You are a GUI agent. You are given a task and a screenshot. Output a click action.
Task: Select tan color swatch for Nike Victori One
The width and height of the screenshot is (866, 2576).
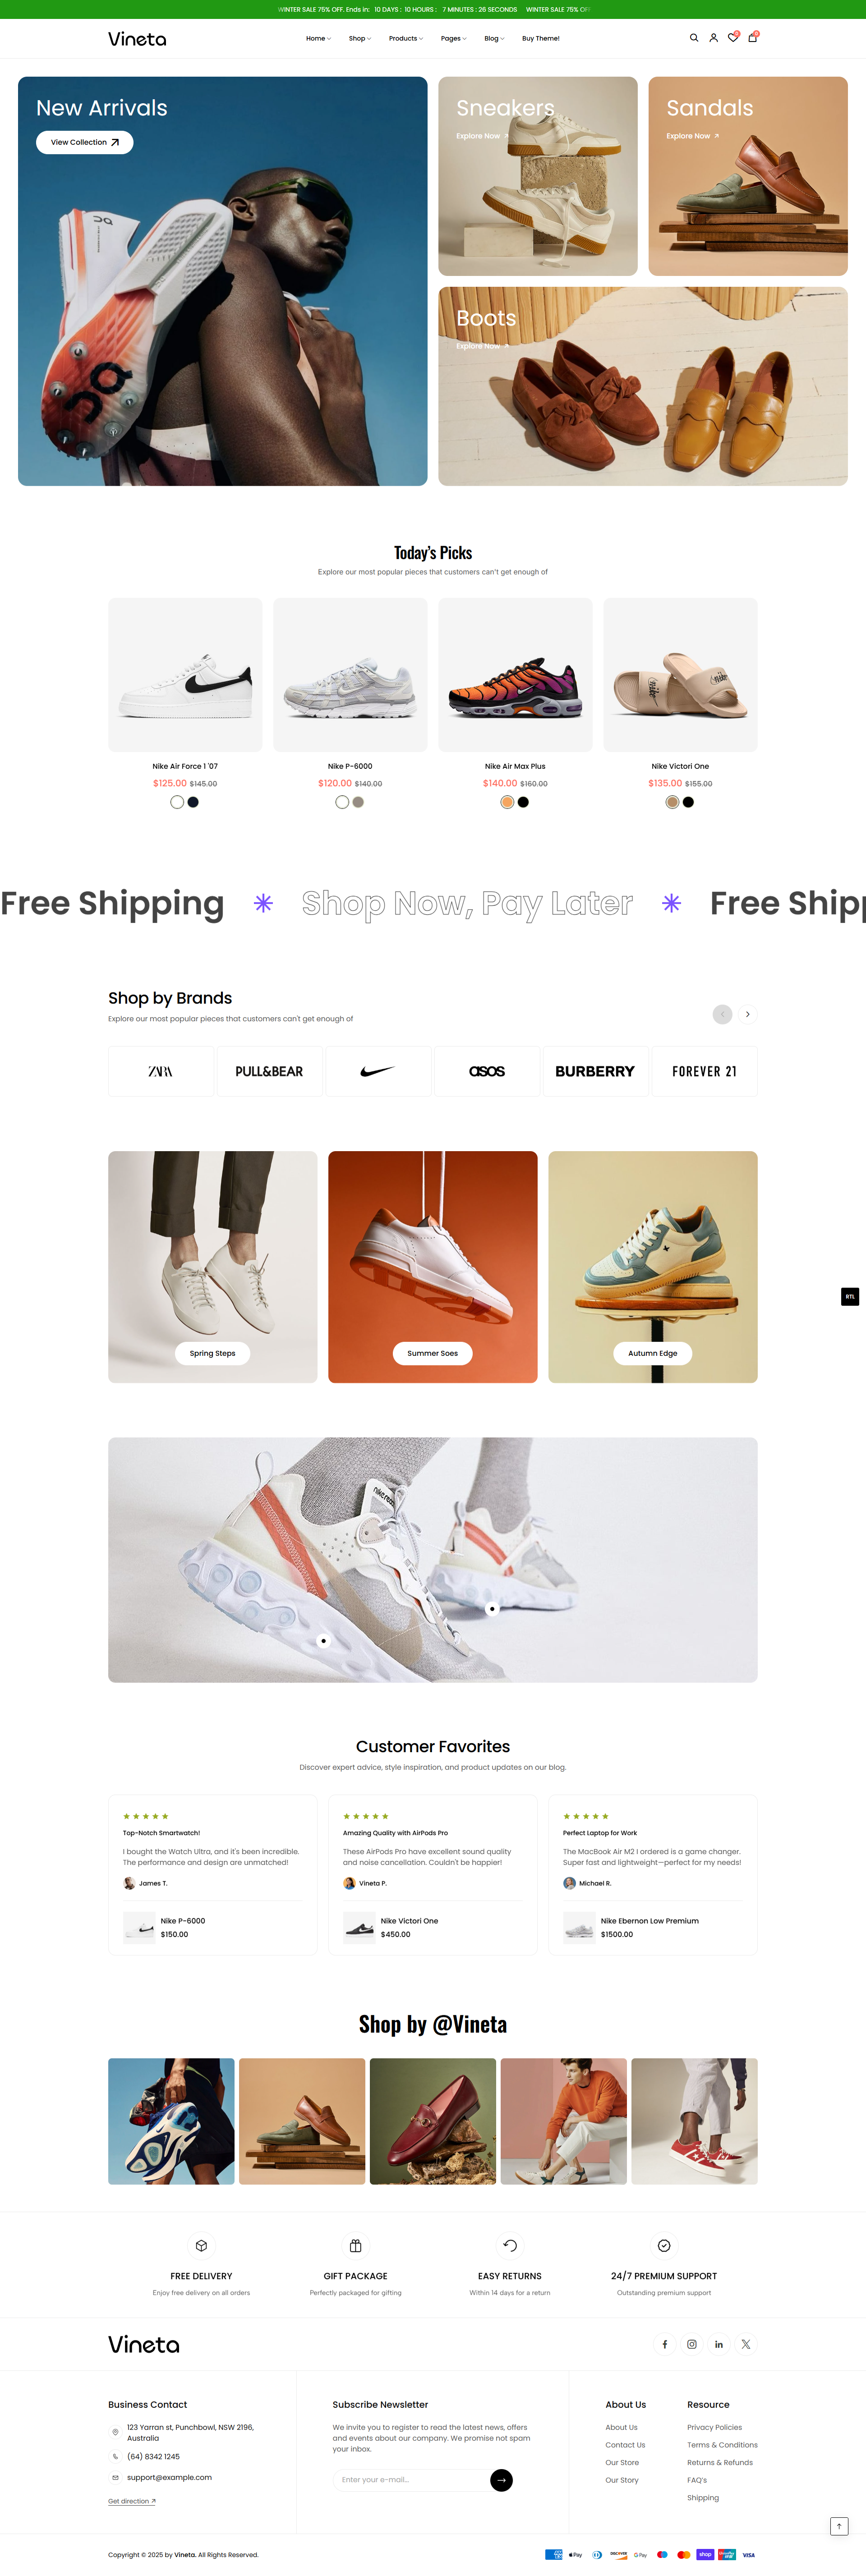[672, 802]
